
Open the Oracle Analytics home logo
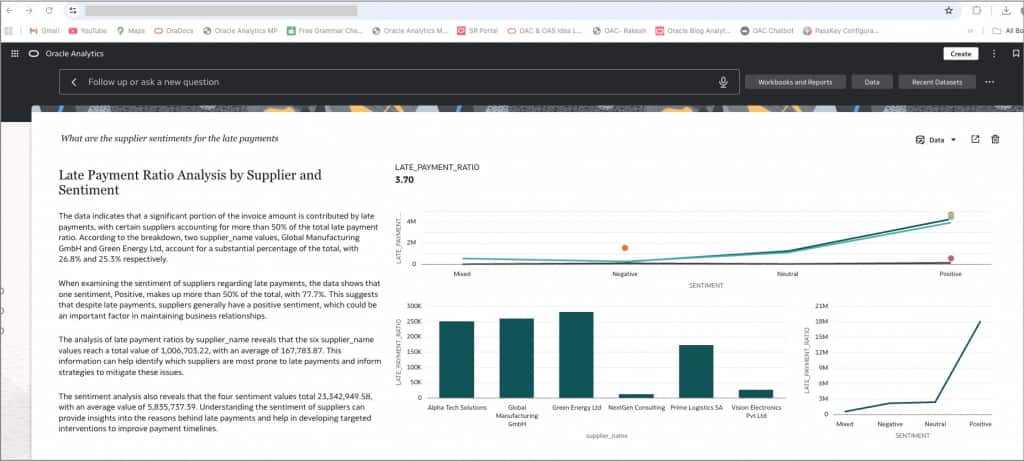[34, 54]
